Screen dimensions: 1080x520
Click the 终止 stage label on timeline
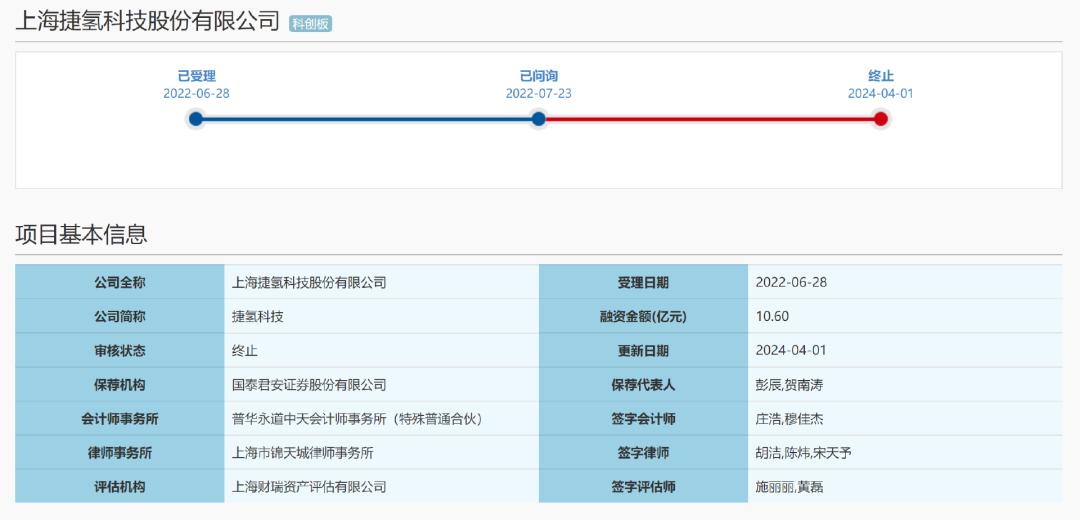click(880, 76)
